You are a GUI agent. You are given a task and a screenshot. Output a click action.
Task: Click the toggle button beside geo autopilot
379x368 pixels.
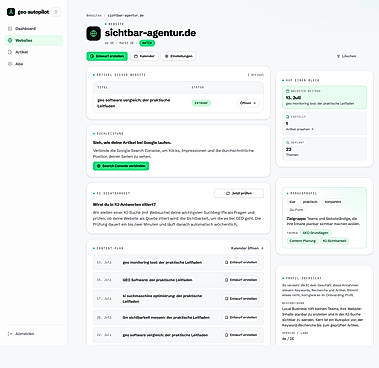click(x=56, y=12)
